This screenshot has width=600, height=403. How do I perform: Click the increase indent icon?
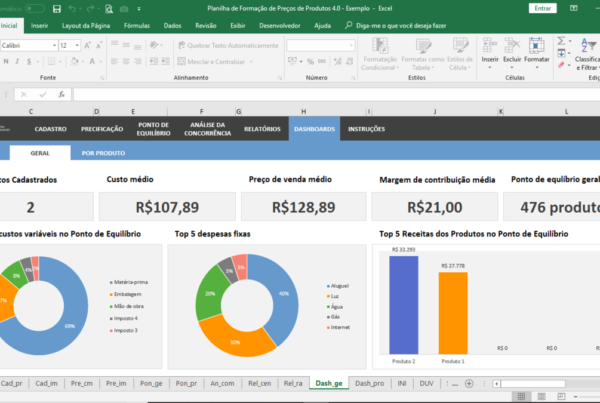click(165, 61)
